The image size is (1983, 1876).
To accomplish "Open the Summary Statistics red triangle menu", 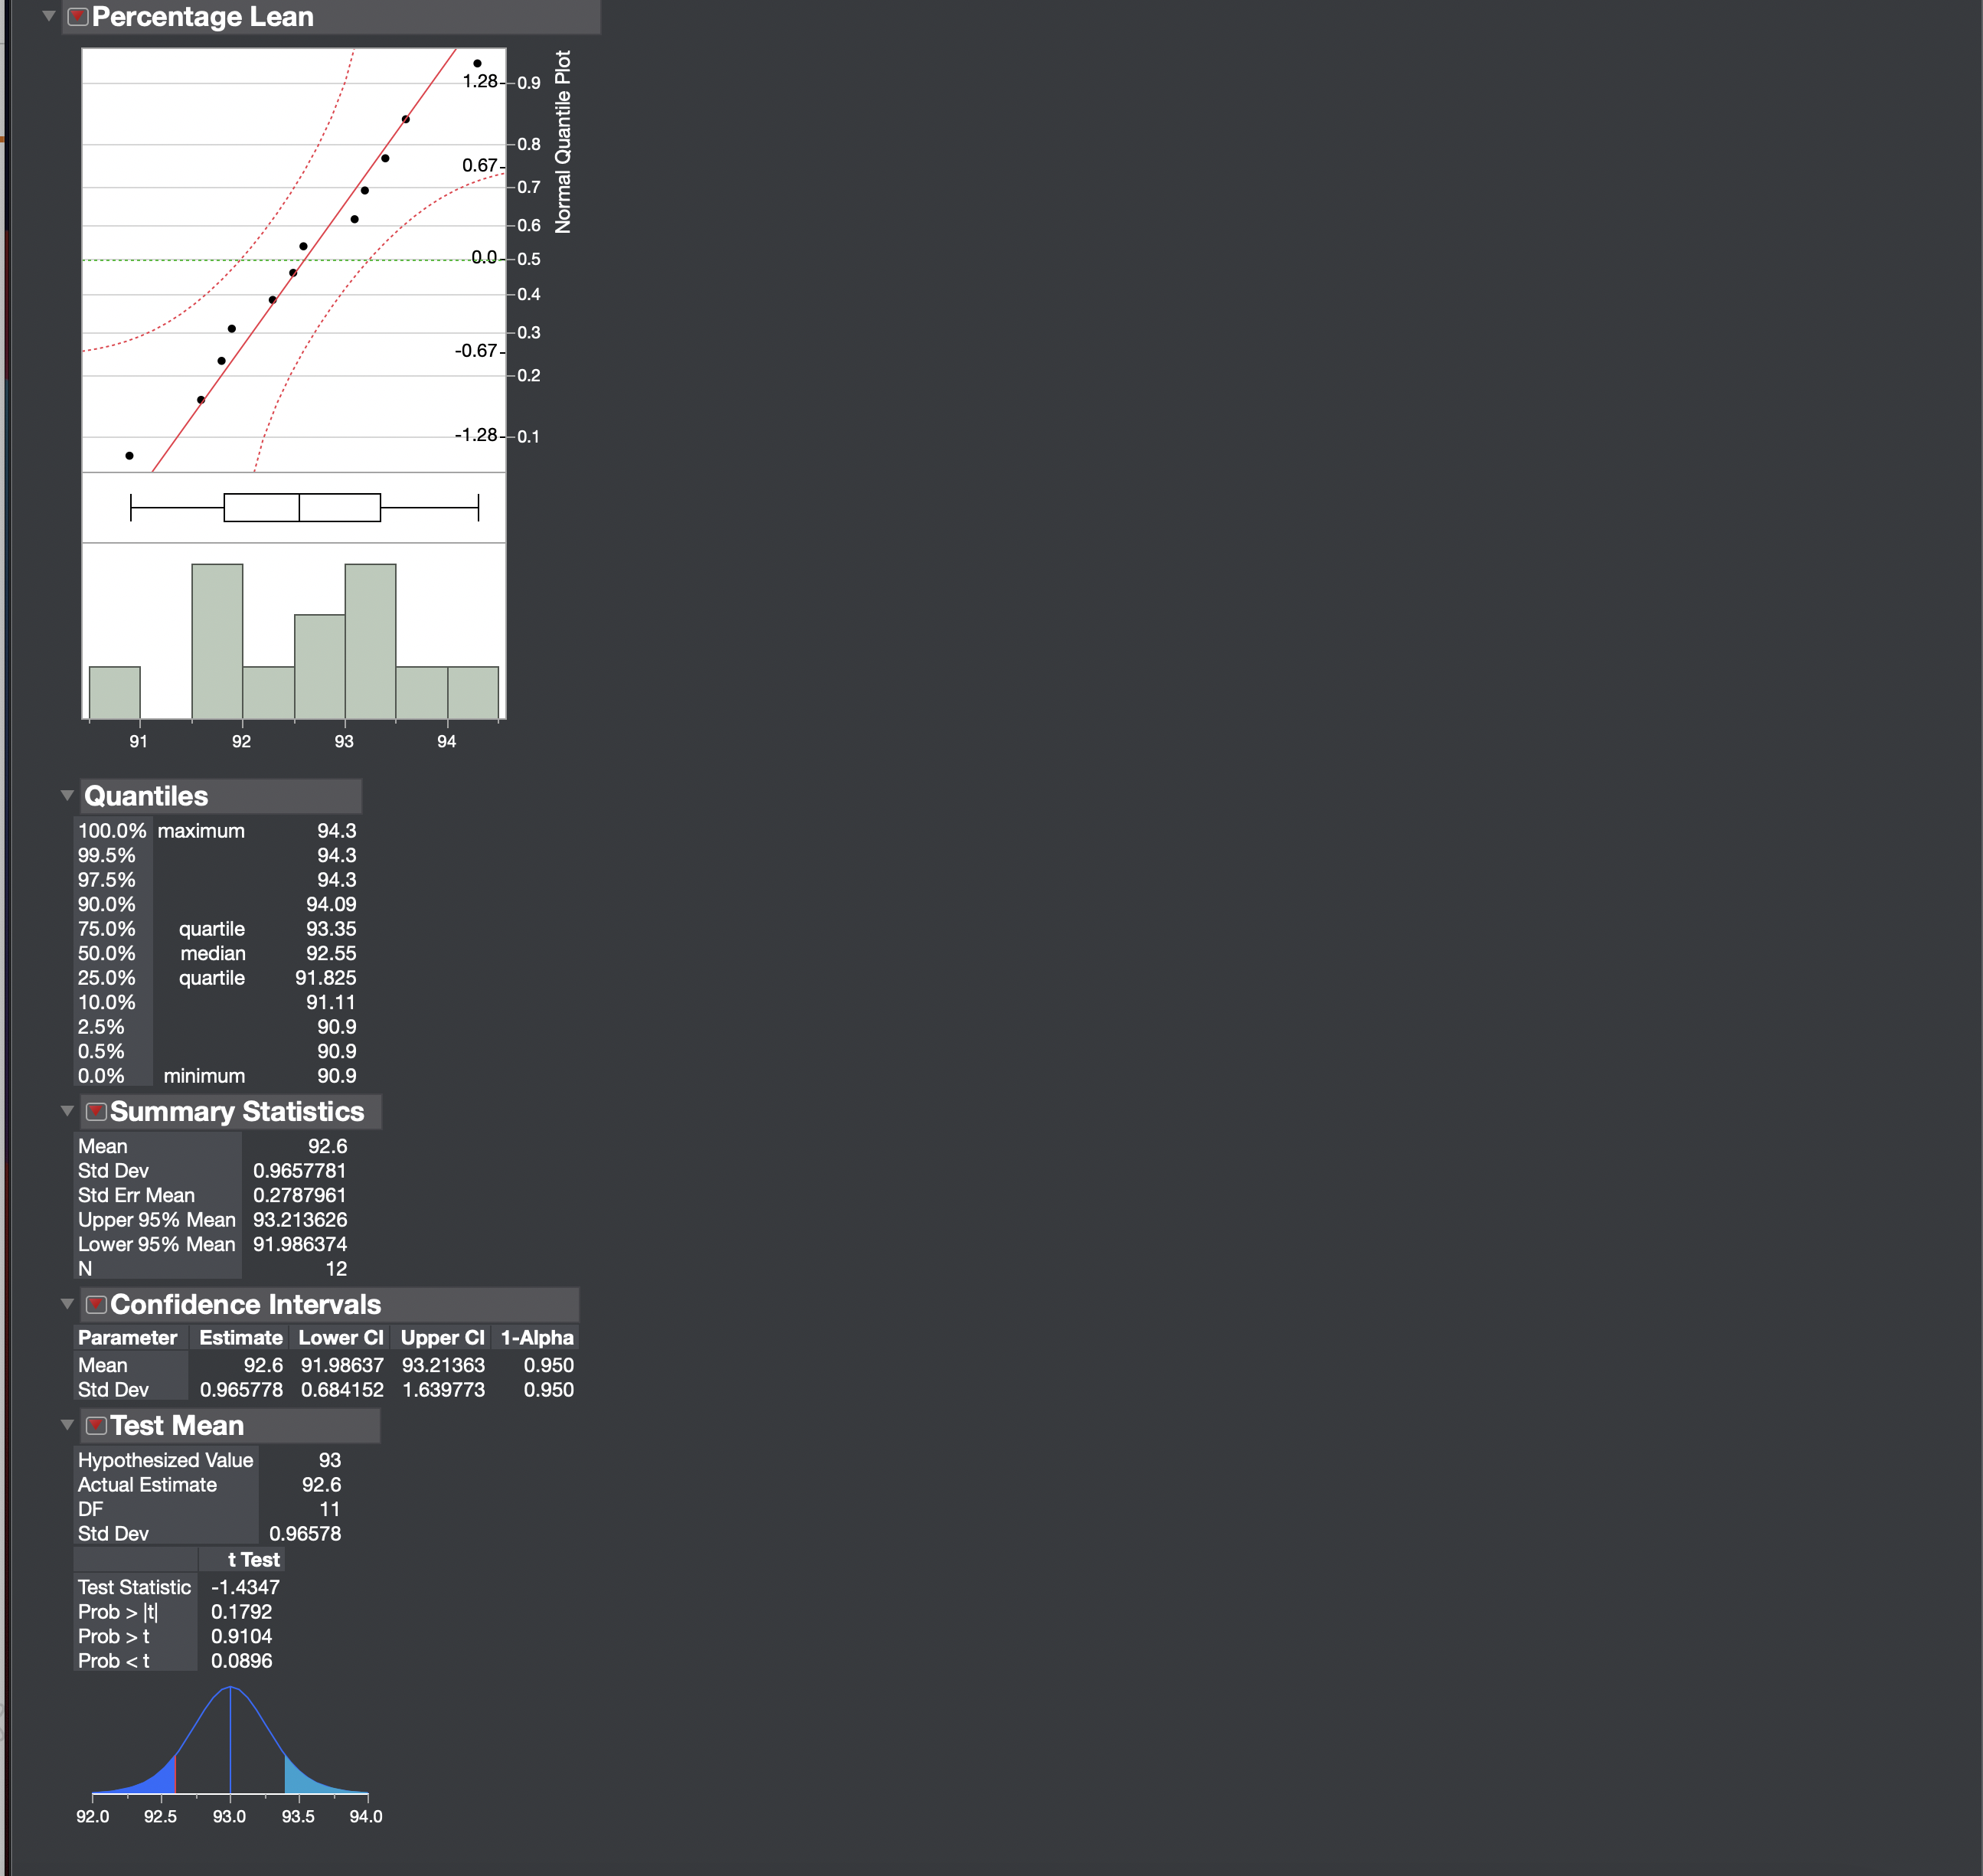I will (97, 1112).
